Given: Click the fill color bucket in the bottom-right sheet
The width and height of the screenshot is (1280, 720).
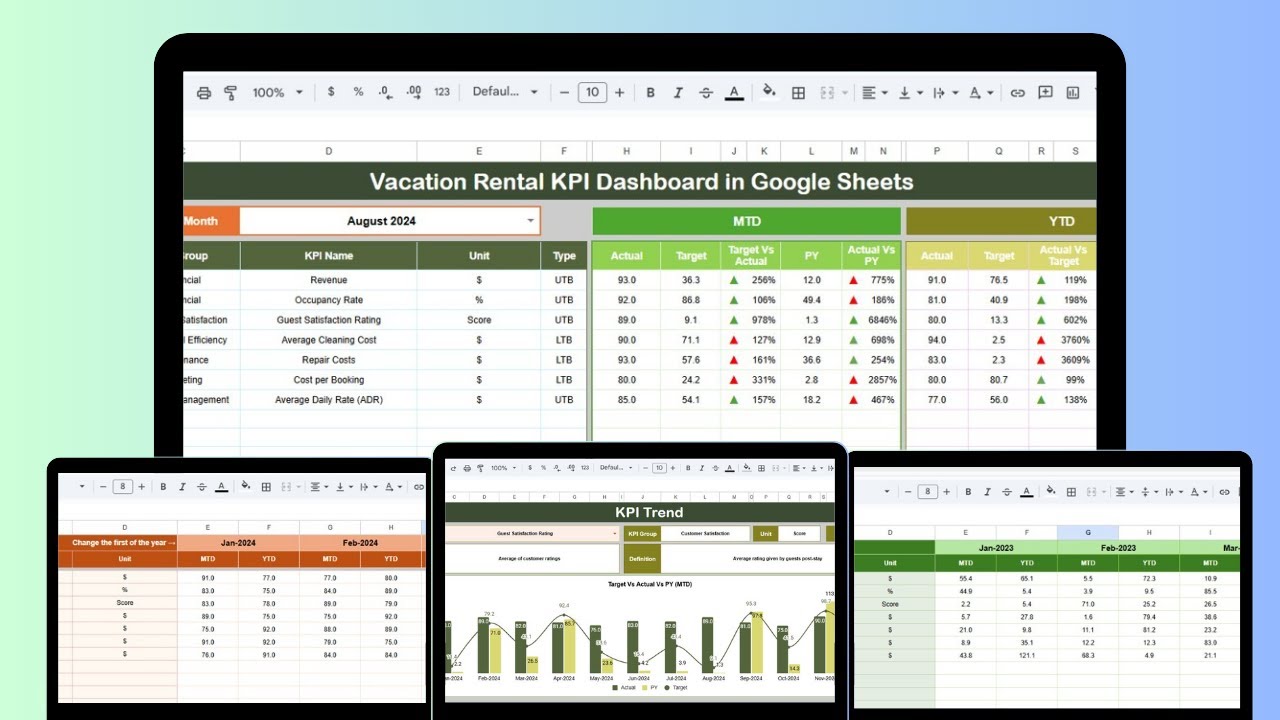Looking at the screenshot, I should coord(1051,491).
